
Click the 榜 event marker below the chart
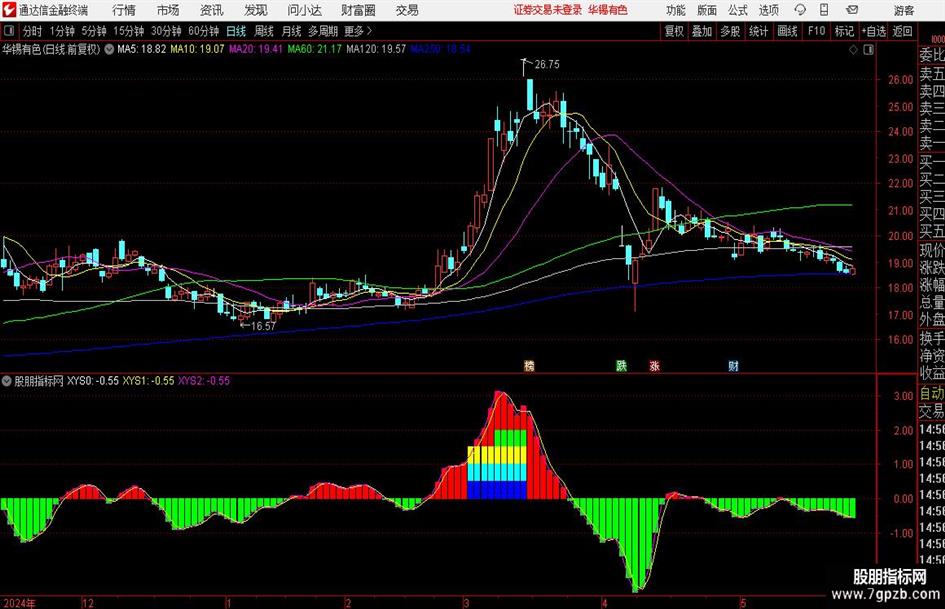pyautogui.click(x=529, y=365)
